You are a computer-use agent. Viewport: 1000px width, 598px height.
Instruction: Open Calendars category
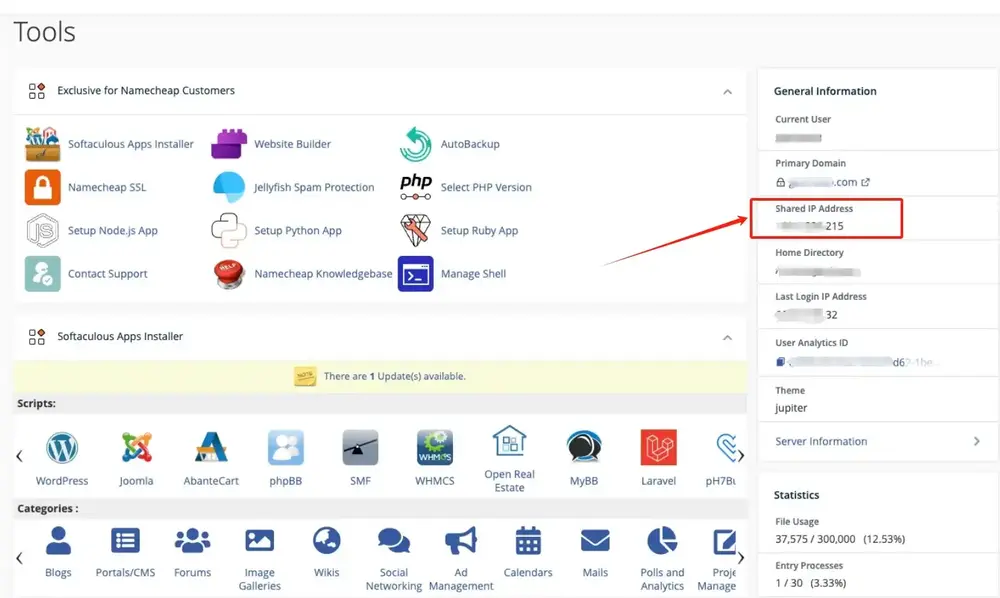[x=528, y=552]
